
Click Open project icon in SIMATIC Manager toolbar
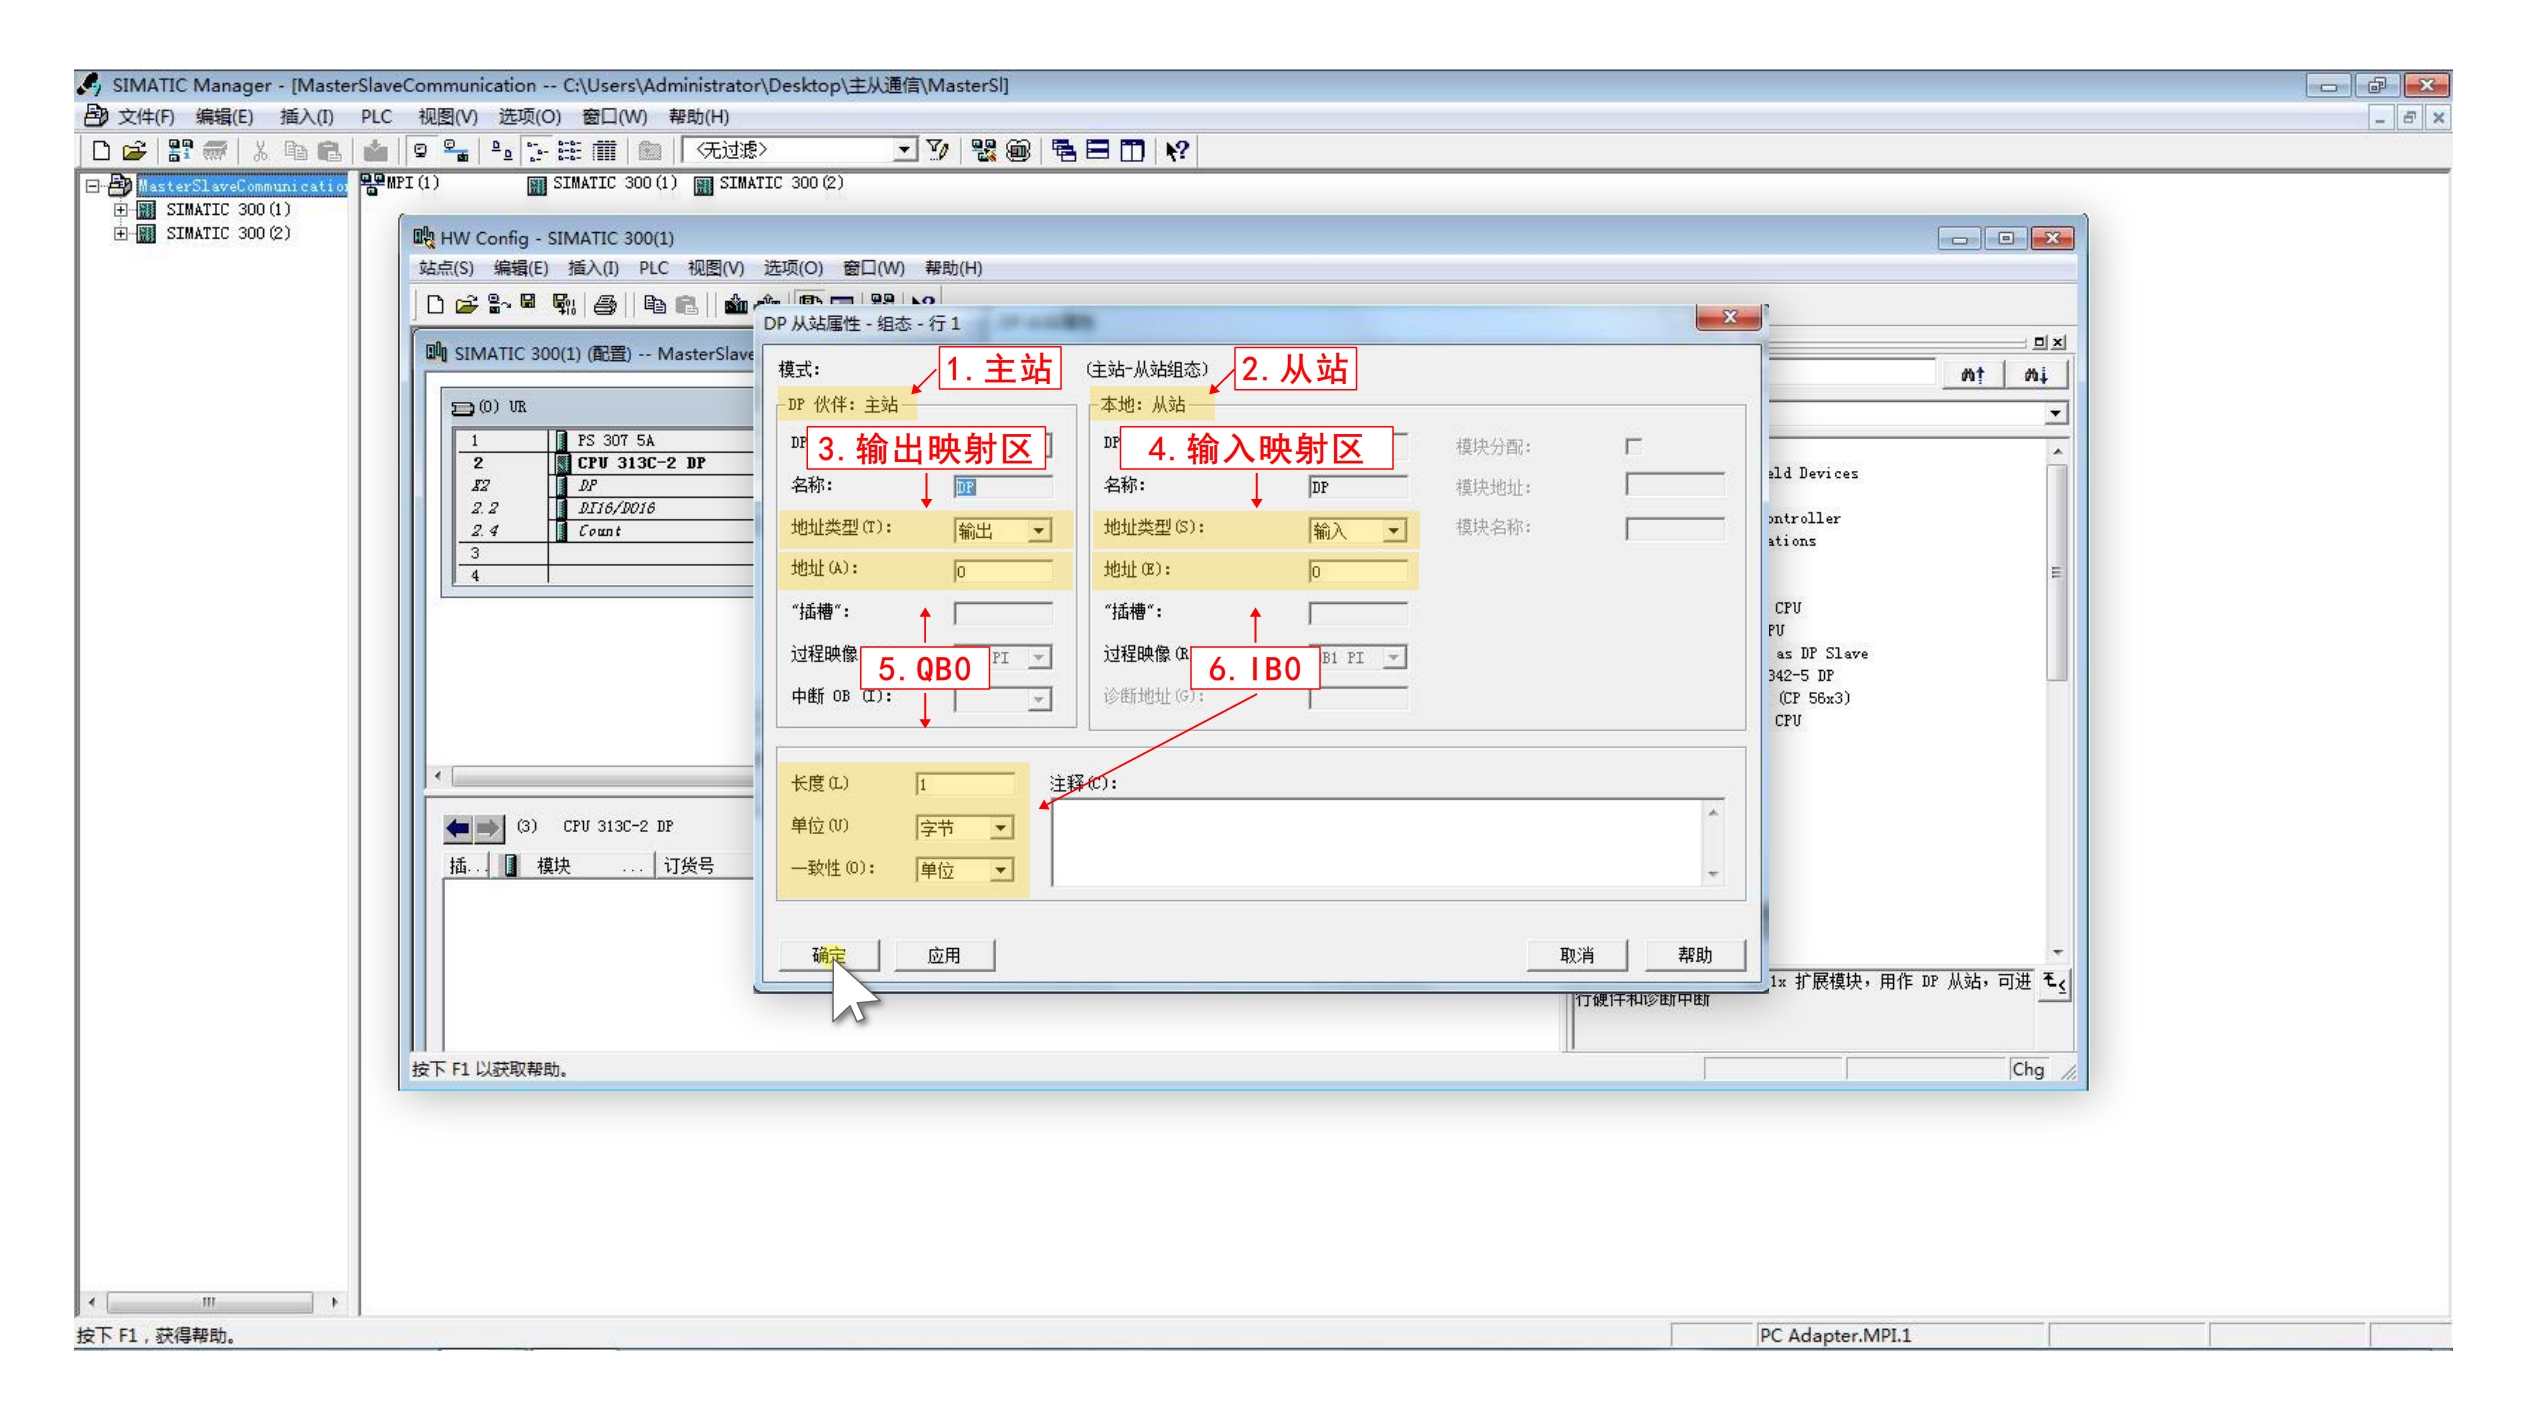tap(135, 151)
